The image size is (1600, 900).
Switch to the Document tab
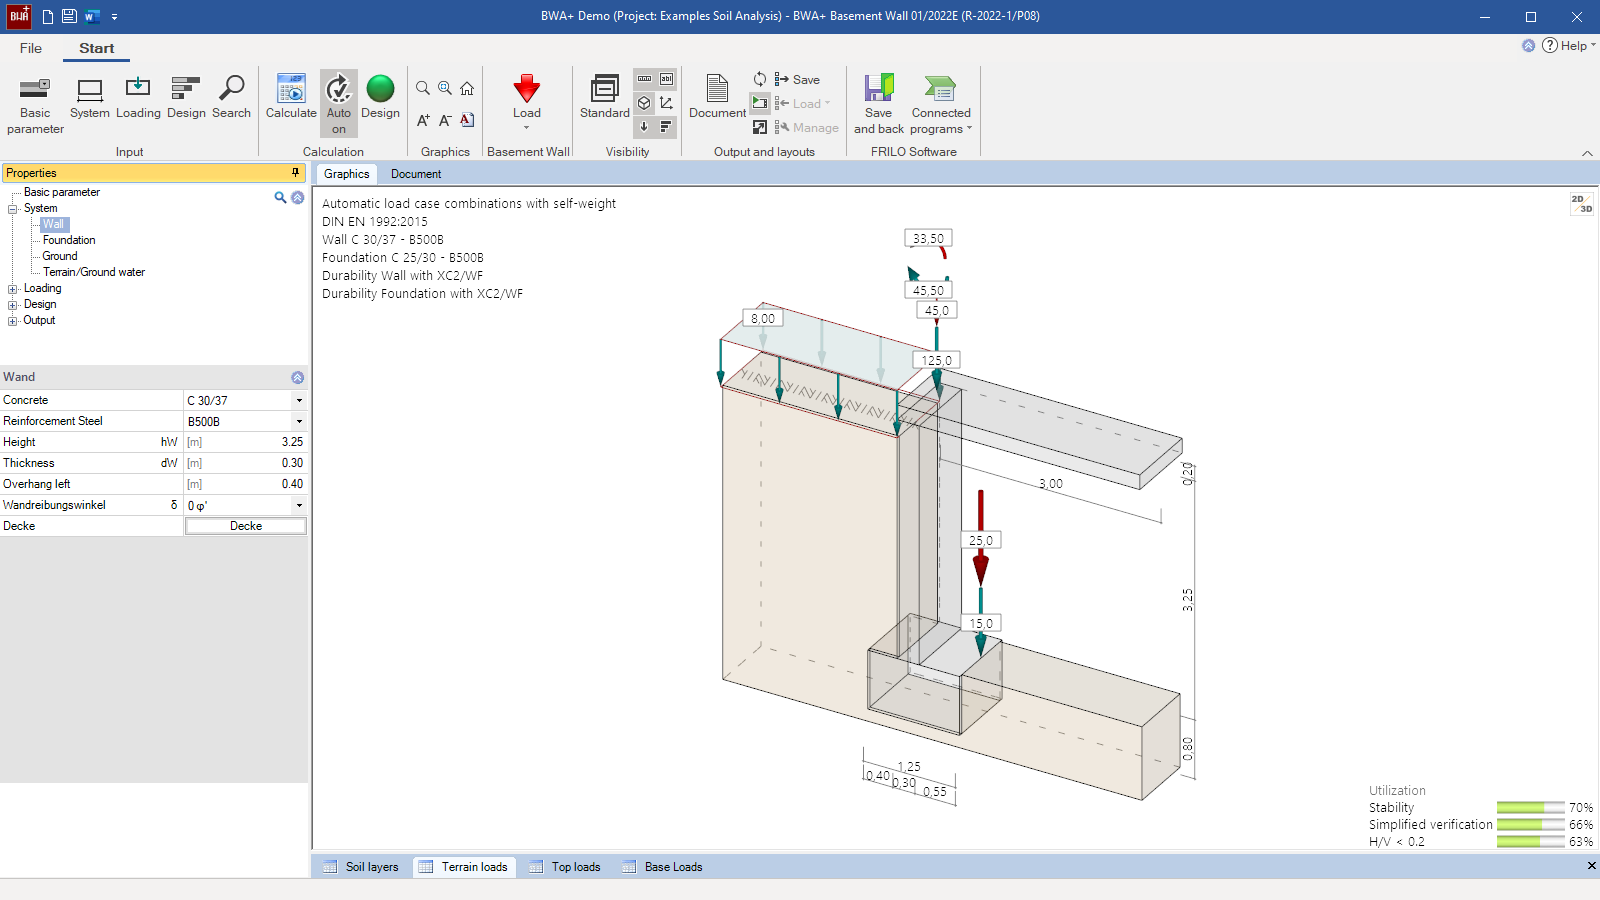point(416,174)
